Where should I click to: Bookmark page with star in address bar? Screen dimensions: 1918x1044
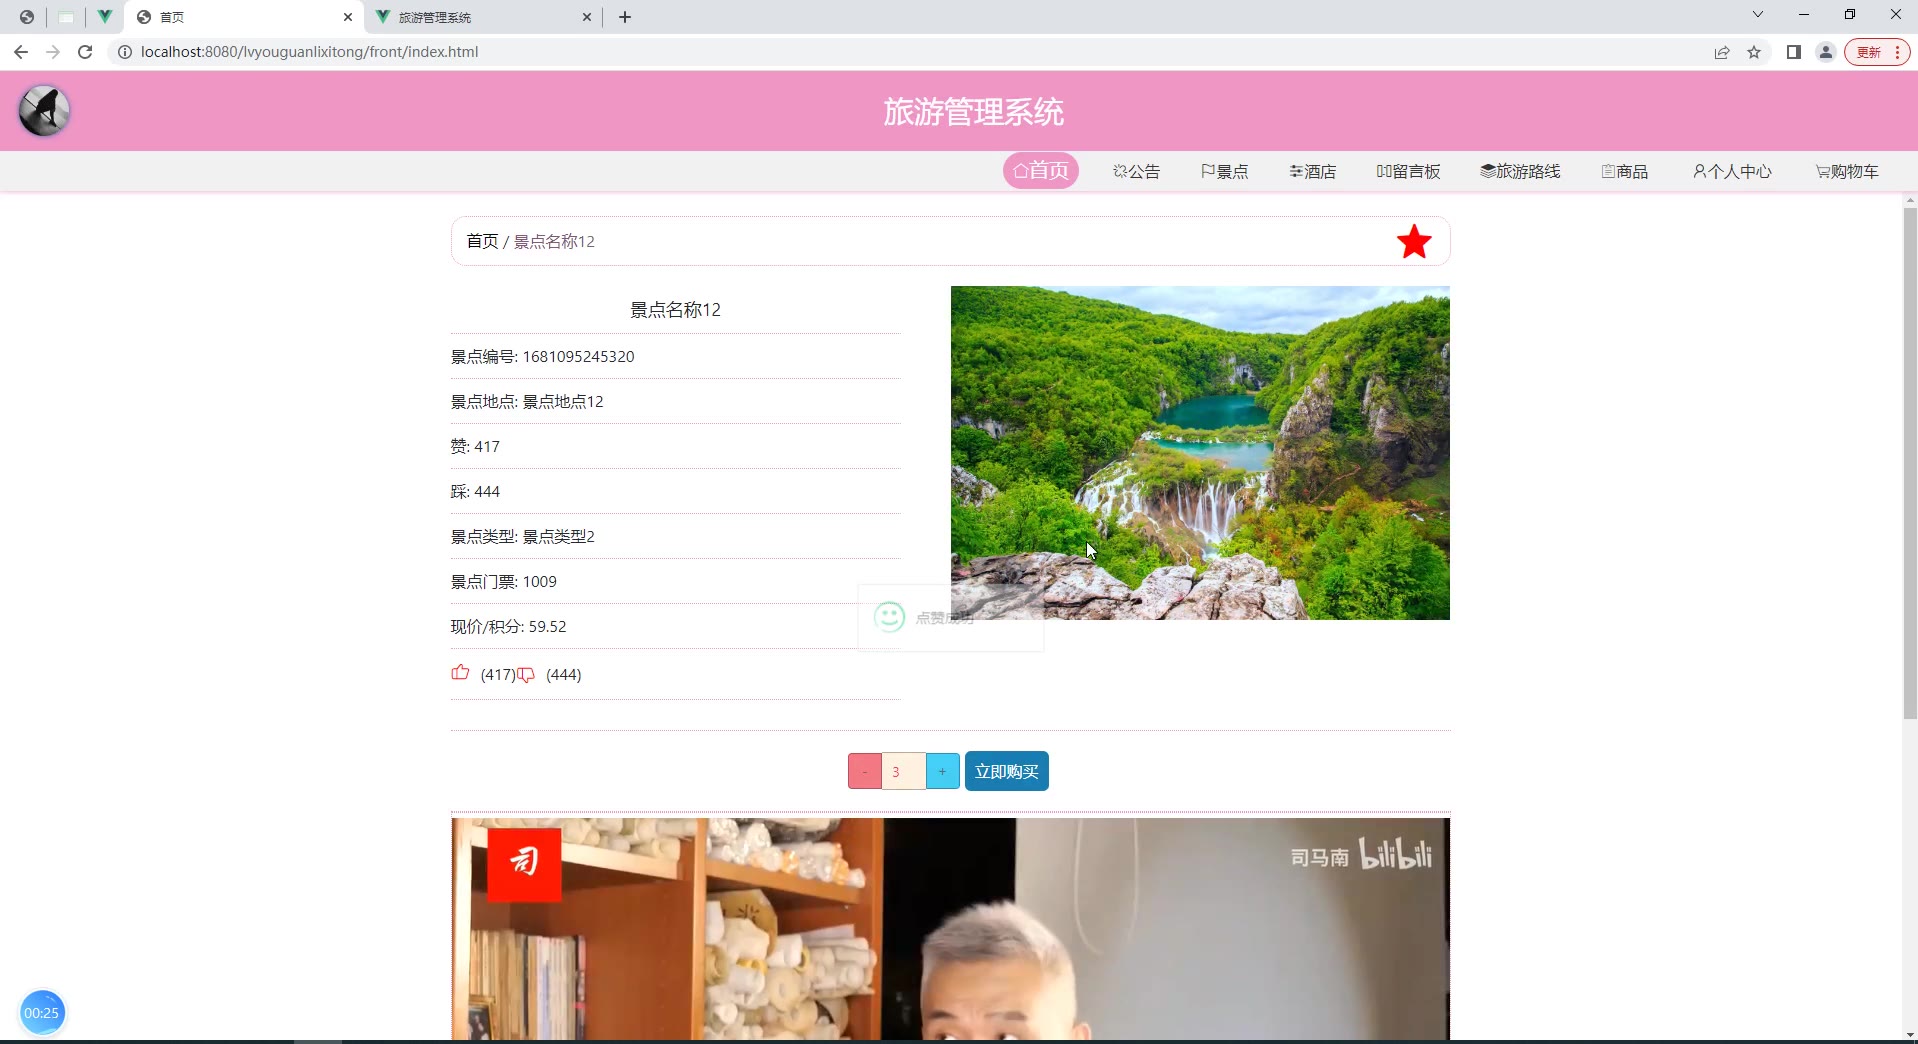1754,52
